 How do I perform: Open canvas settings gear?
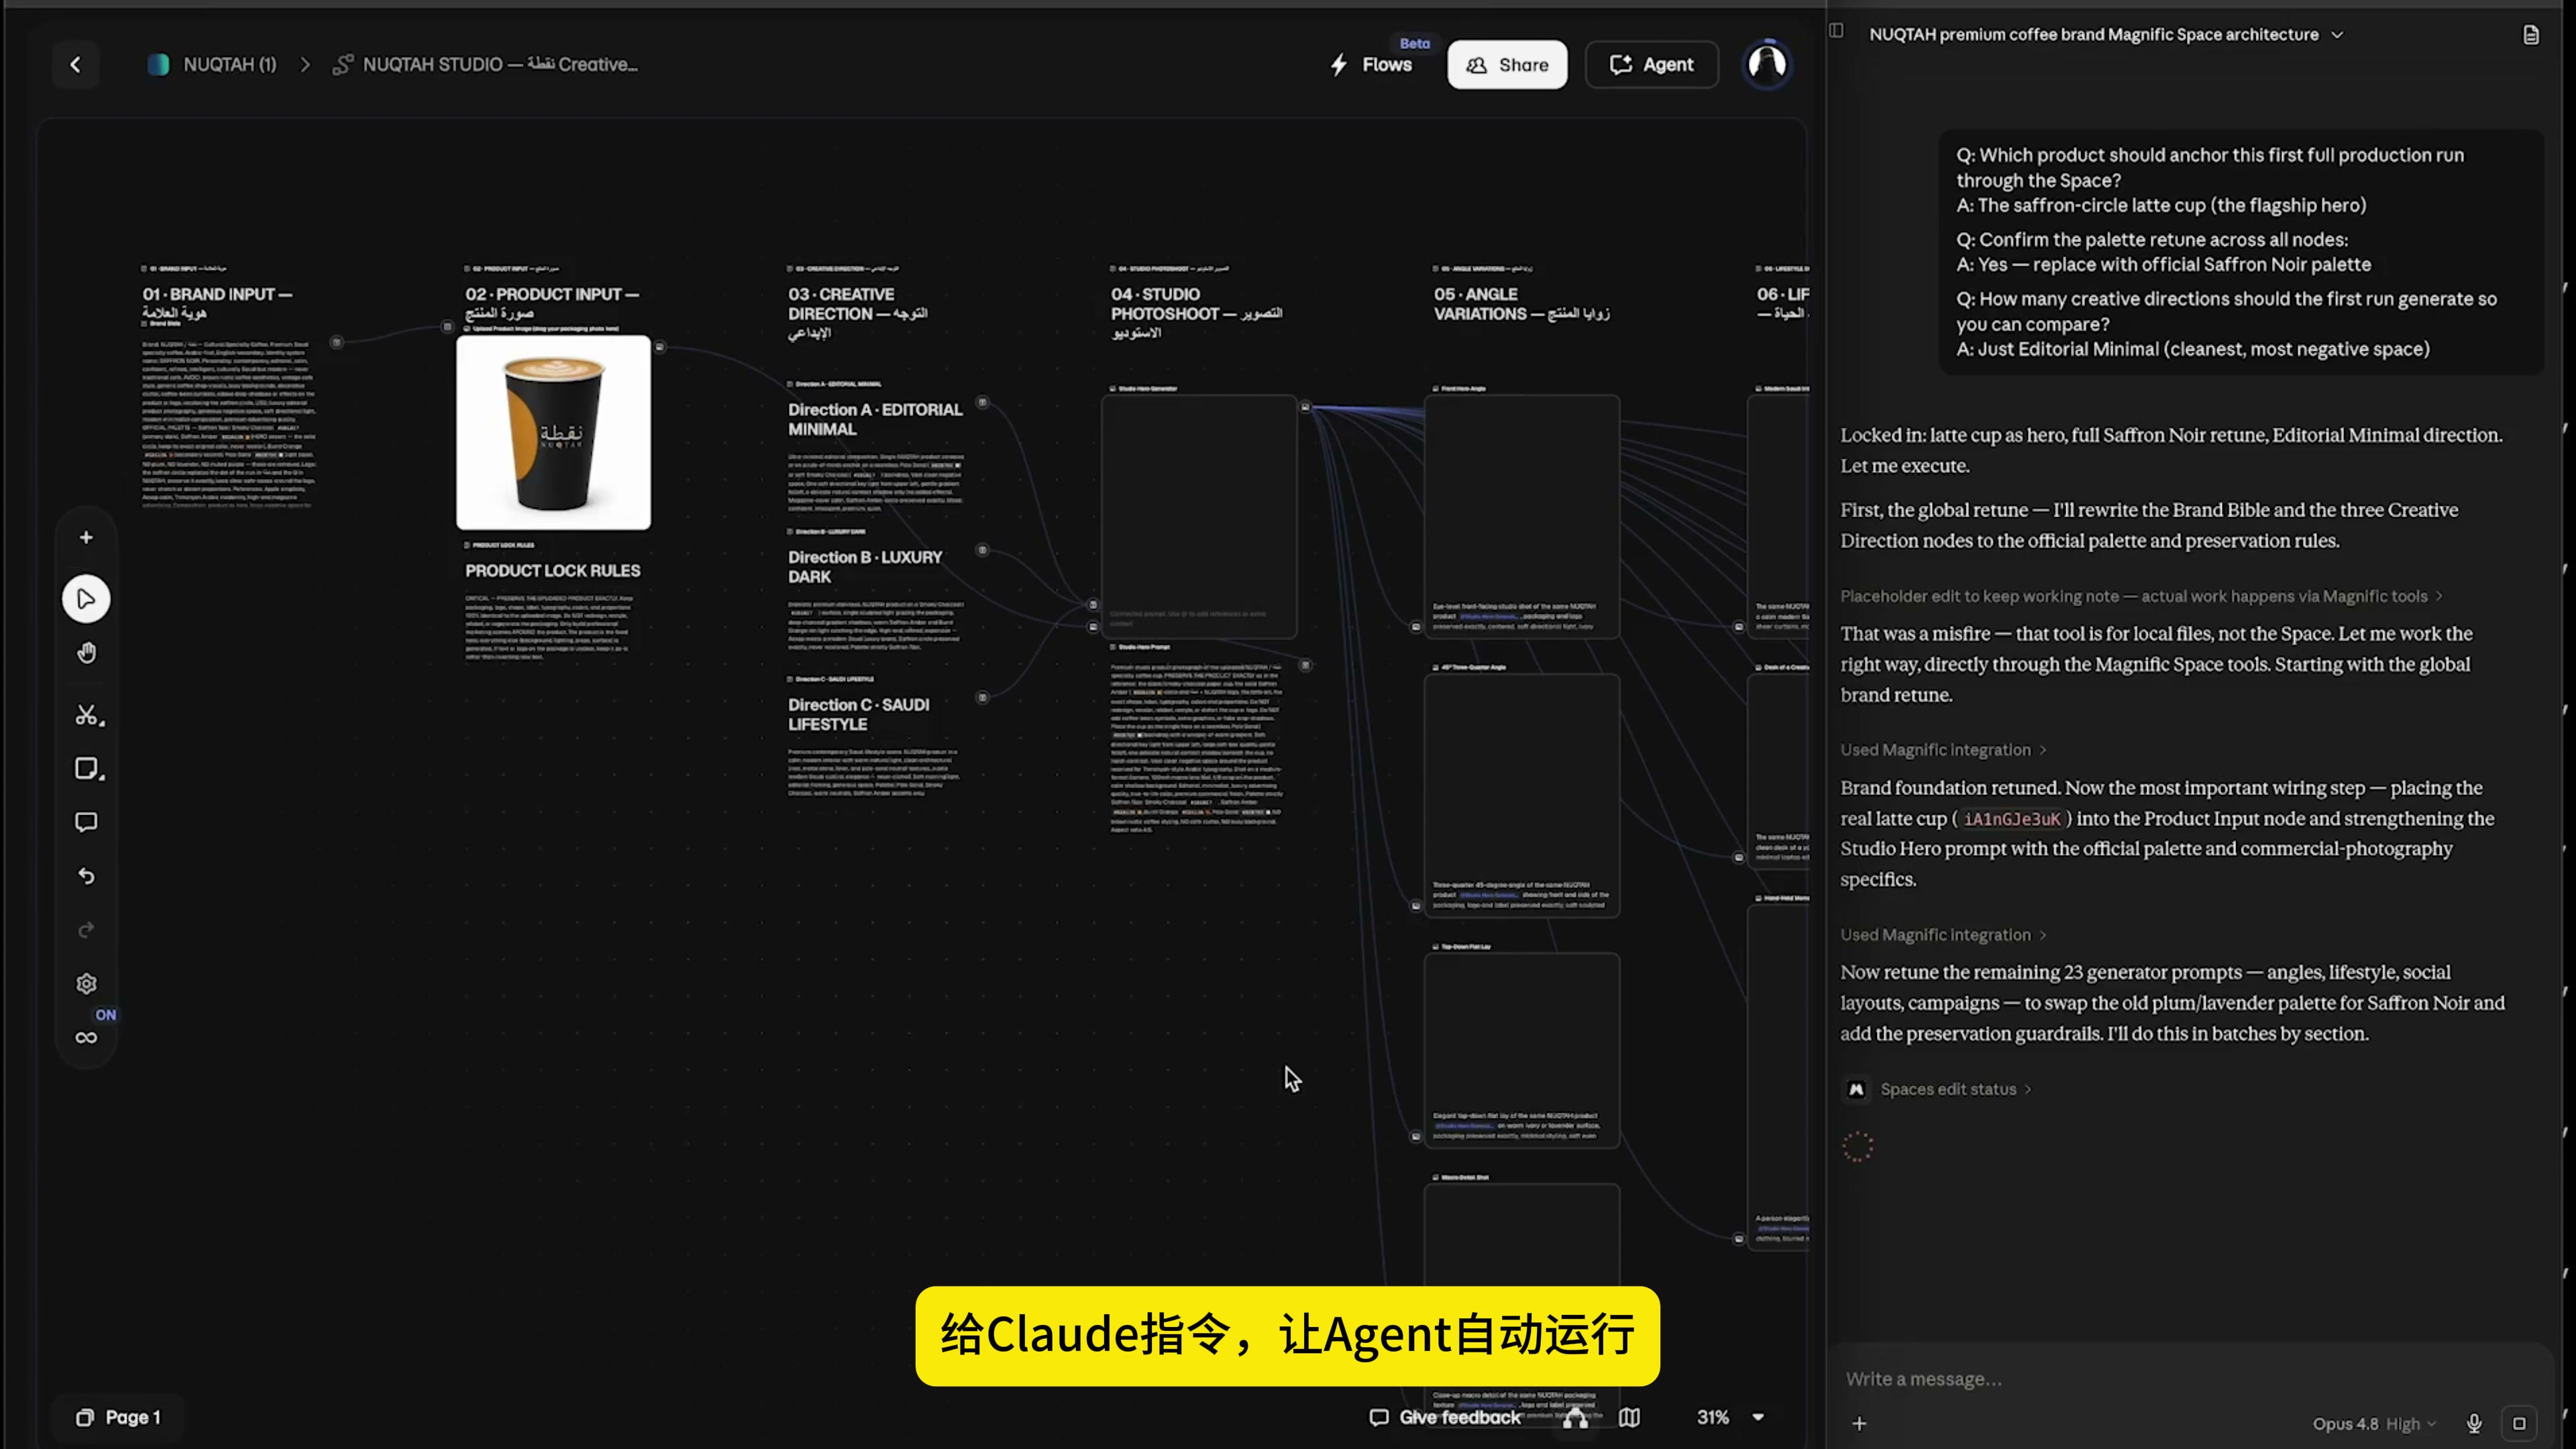(86, 984)
